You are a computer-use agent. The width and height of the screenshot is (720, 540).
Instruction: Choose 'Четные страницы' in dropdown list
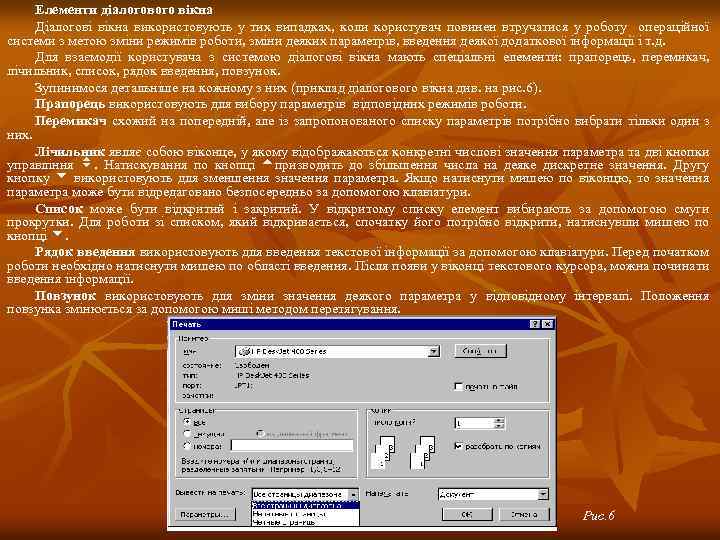click(x=305, y=522)
